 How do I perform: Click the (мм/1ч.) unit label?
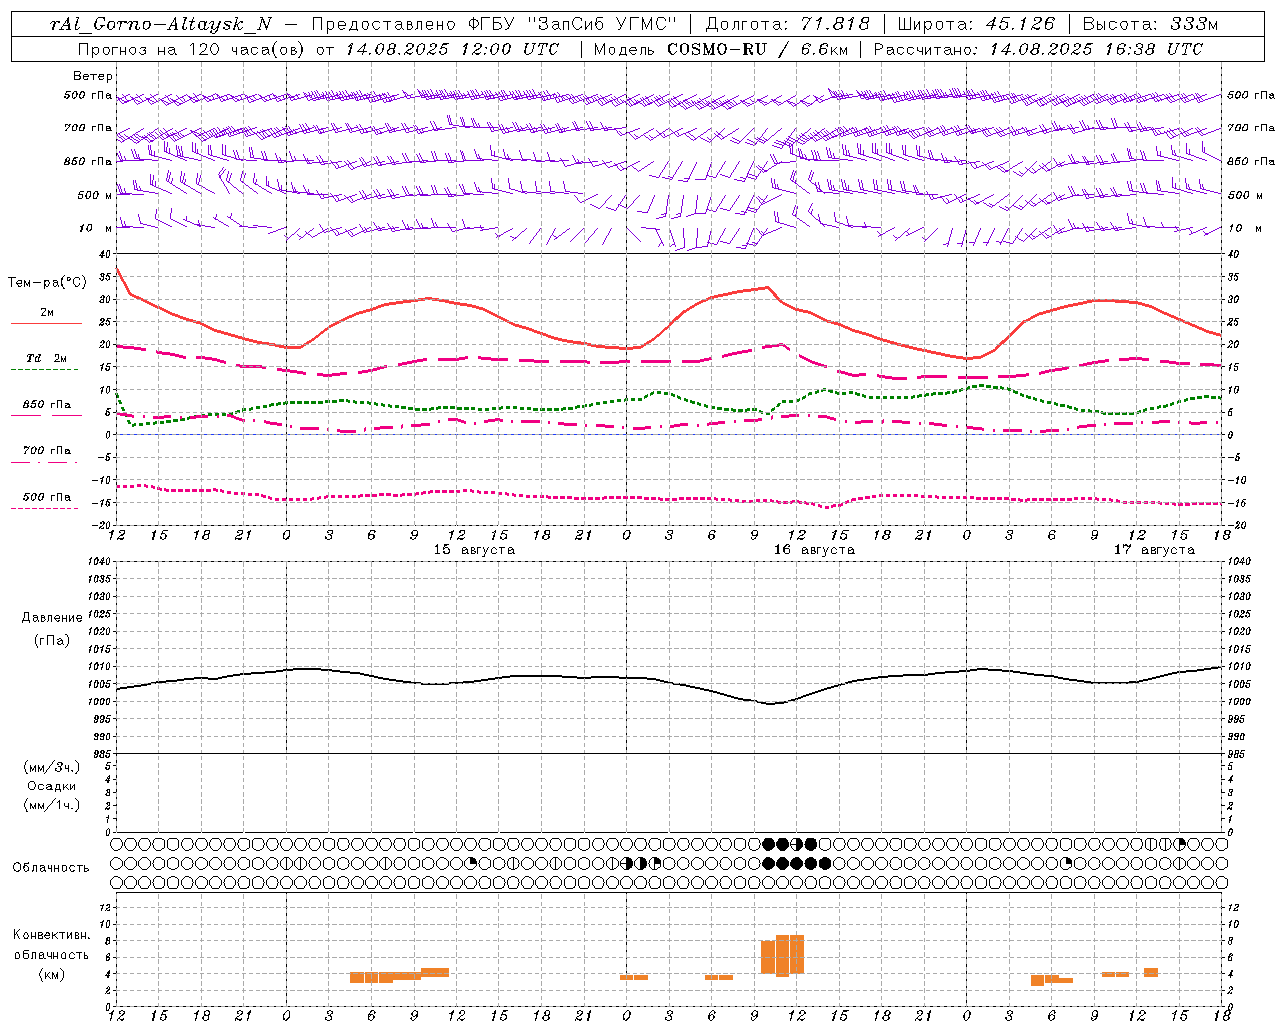click(52, 805)
